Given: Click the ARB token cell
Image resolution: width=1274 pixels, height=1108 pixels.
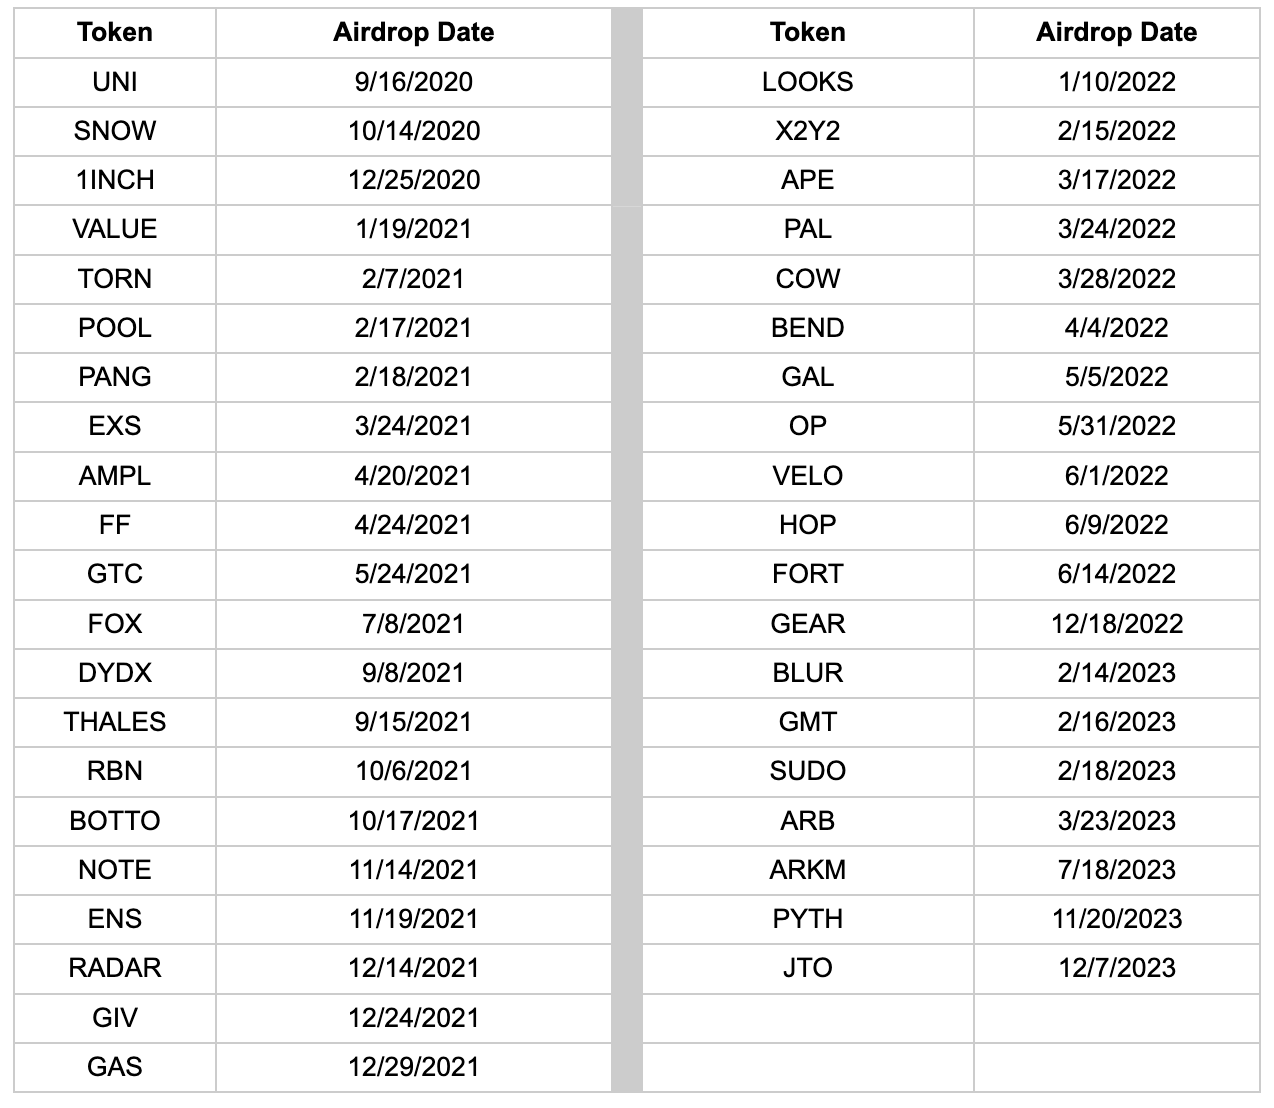Looking at the screenshot, I should coord(807,821).
